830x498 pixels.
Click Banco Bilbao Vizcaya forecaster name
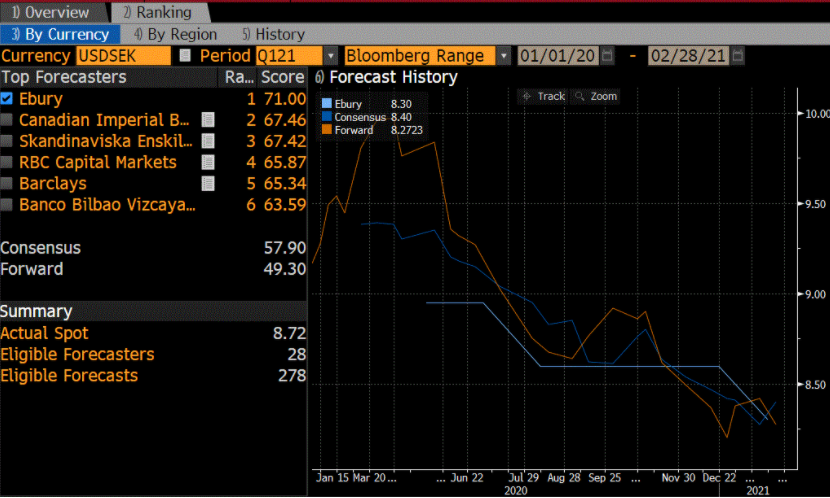tap(107, 205)
